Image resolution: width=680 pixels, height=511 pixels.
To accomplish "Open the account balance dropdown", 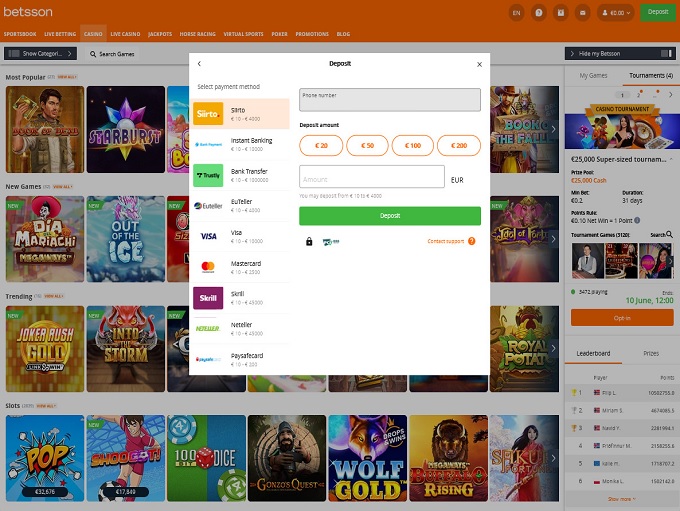I will (x=616, y=13).
